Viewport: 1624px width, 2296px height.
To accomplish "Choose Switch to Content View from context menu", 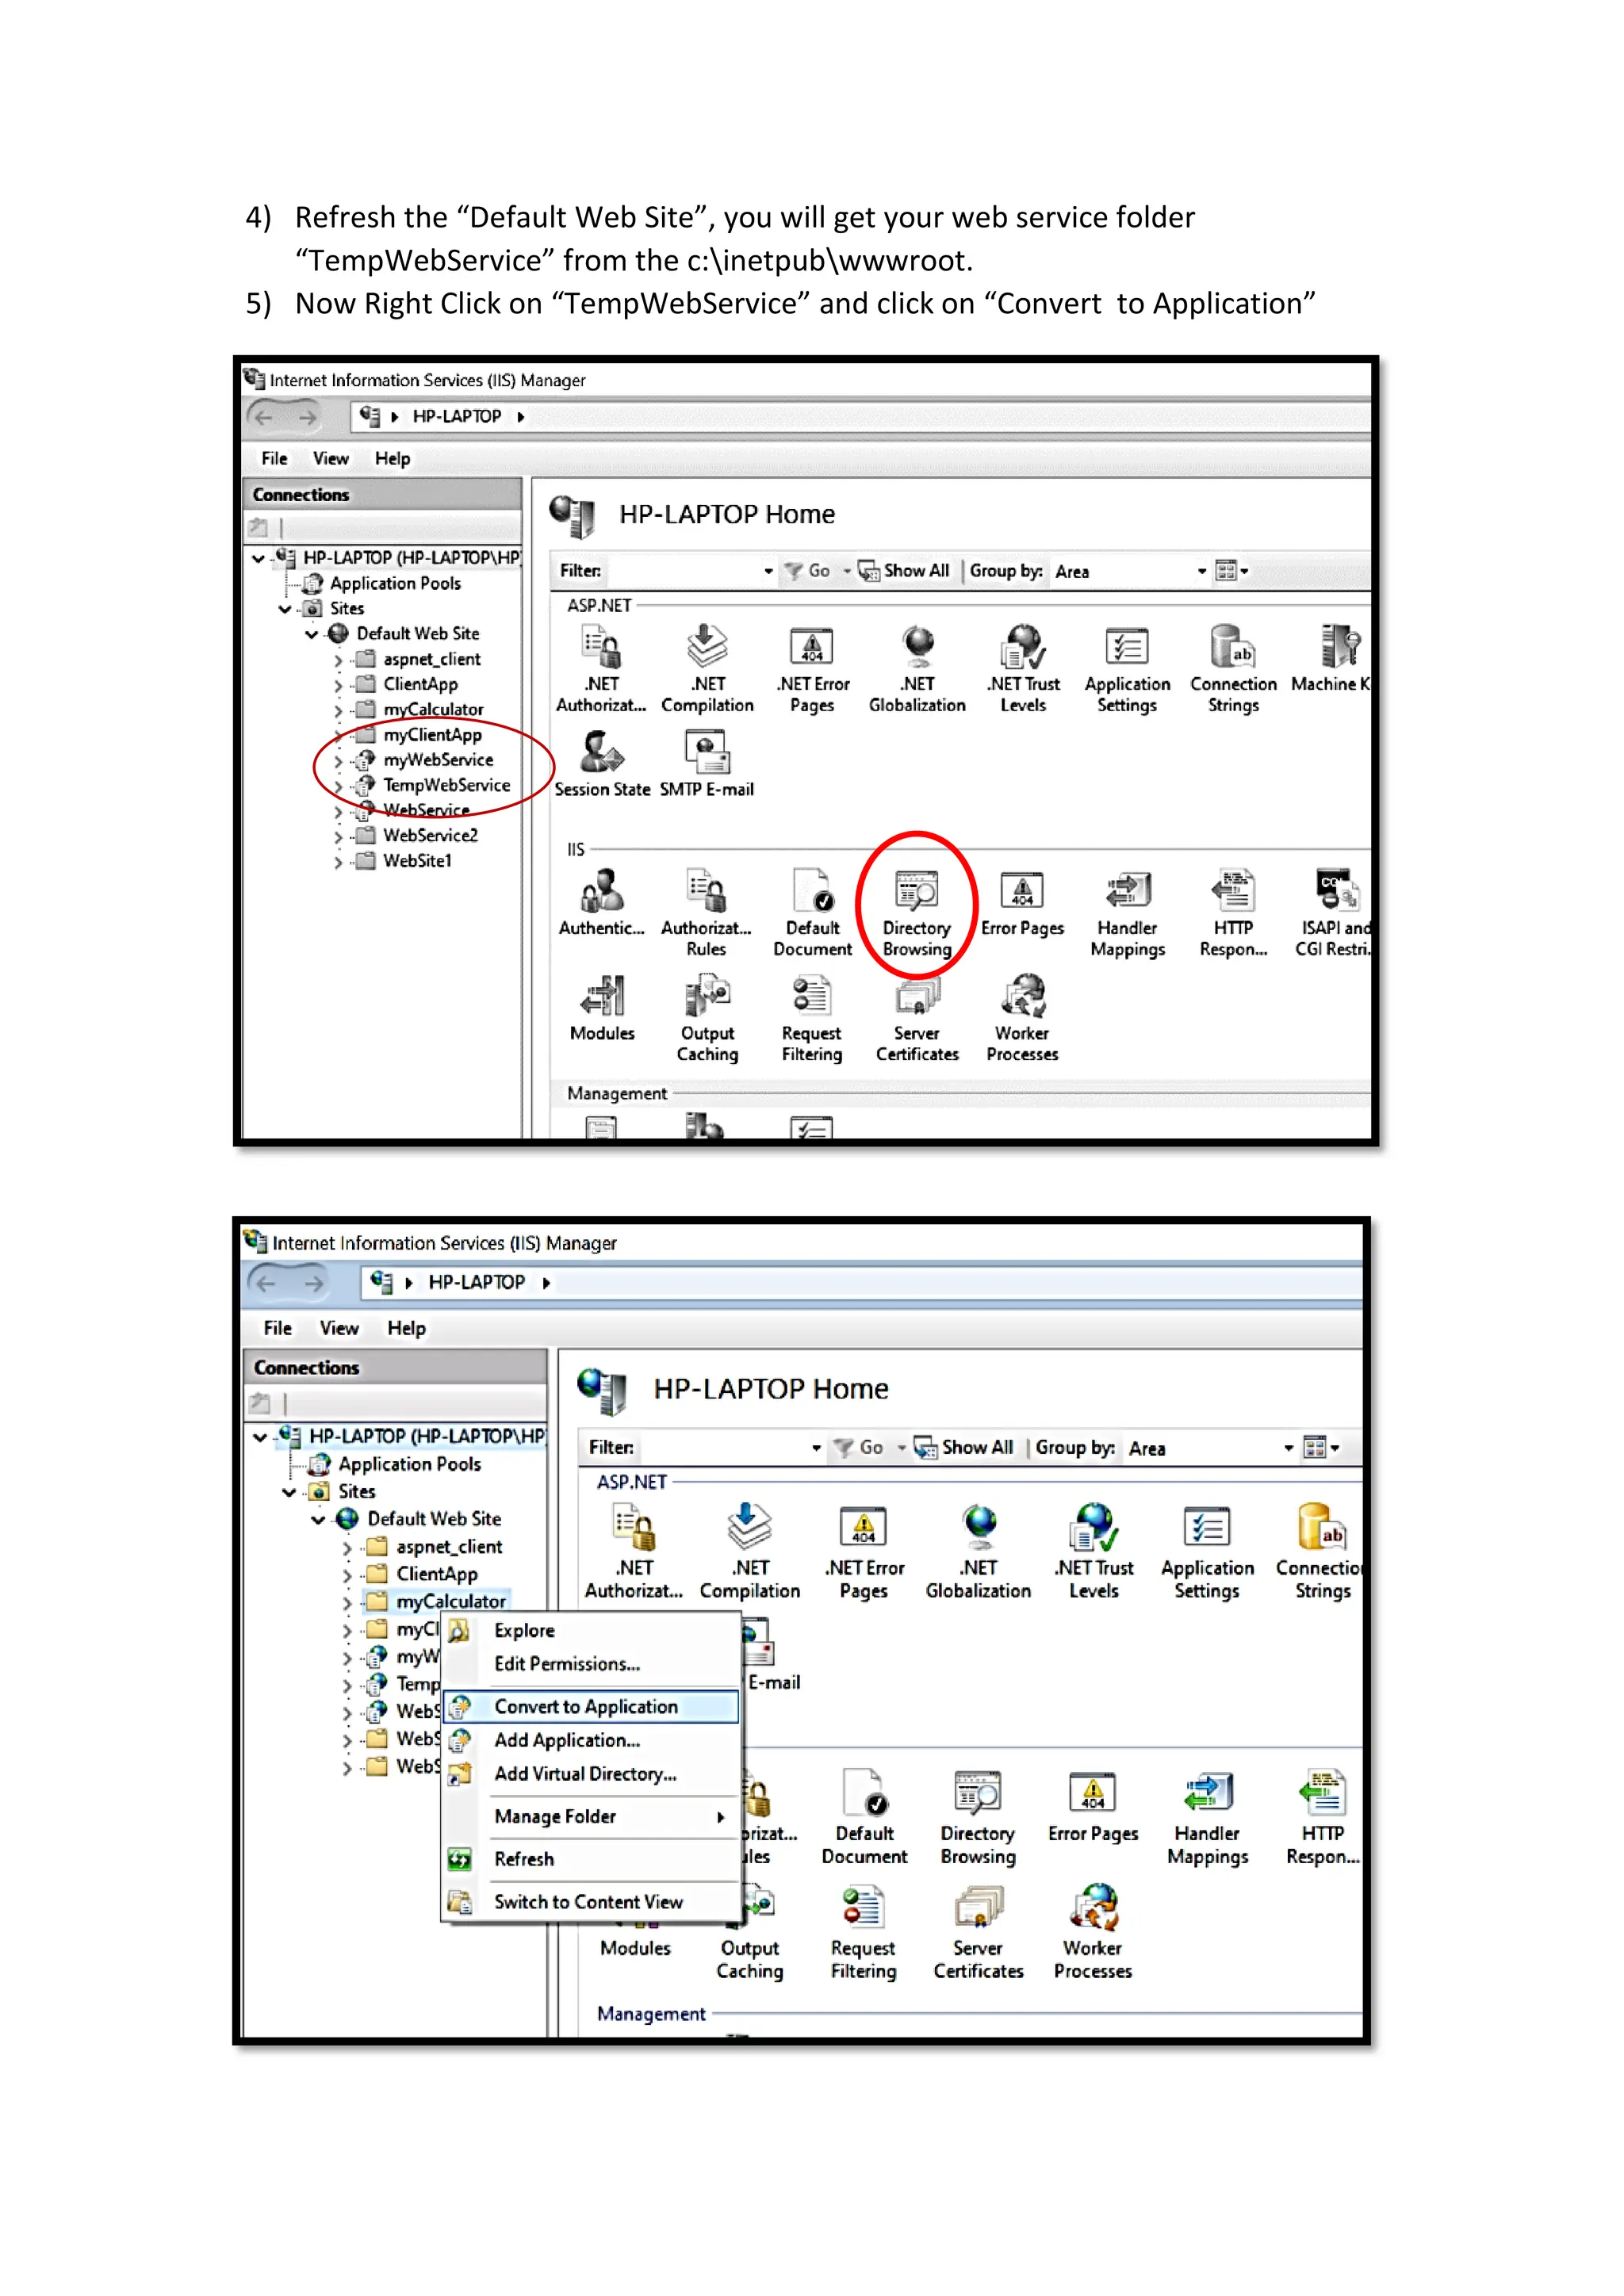I will coord(591,1902).
